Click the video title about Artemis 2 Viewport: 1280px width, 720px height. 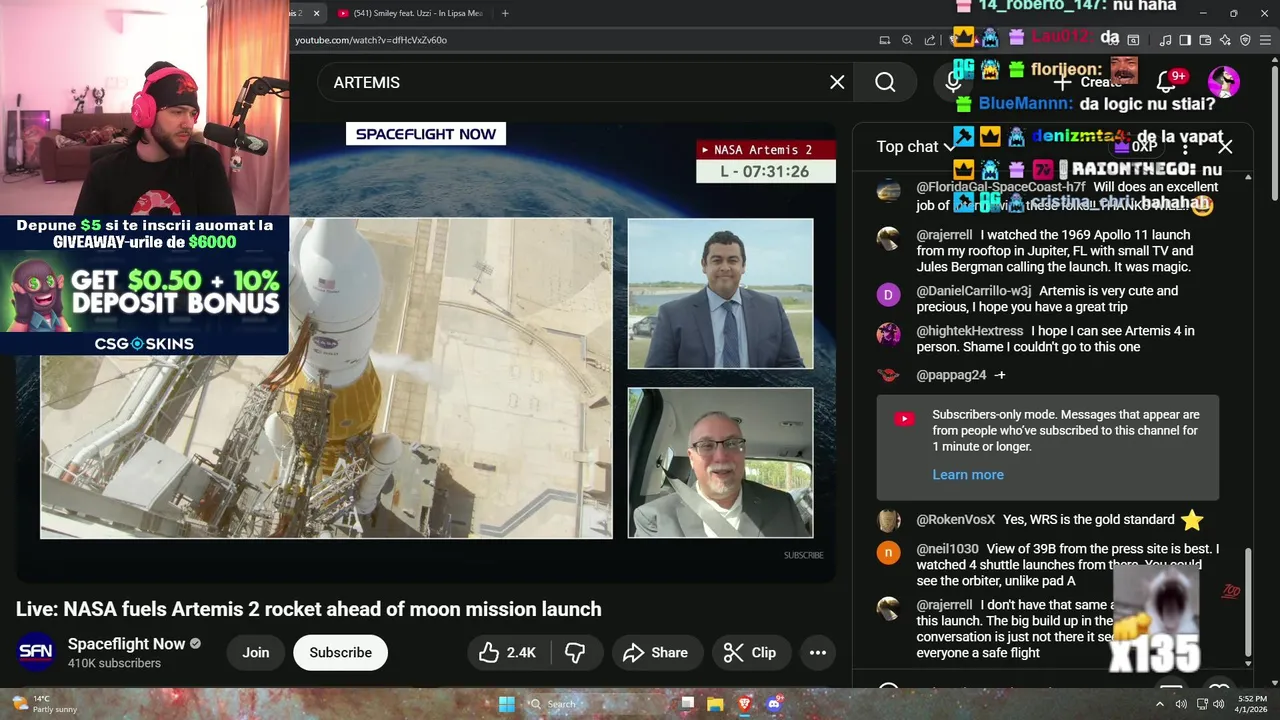click(x=308, y=609)
